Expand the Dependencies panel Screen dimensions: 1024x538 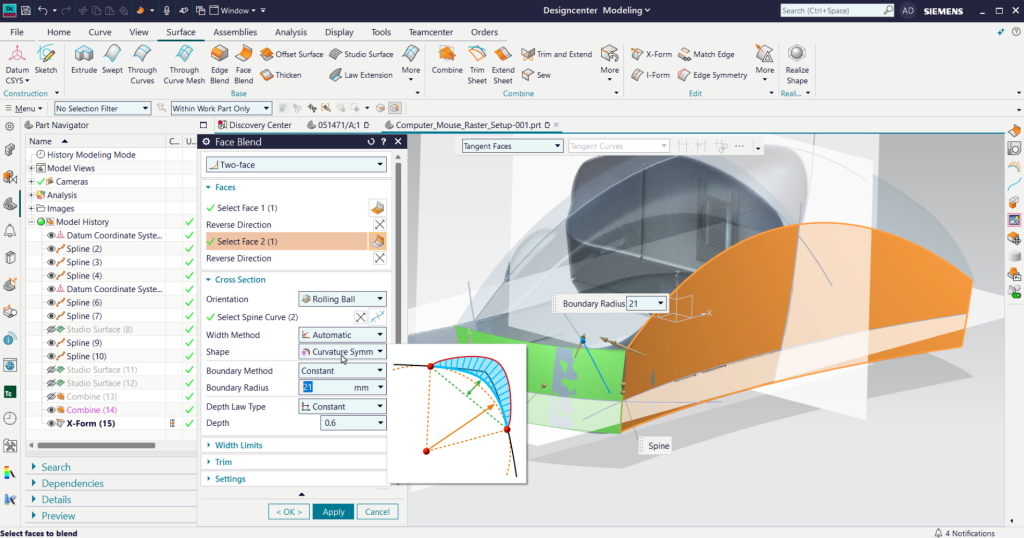[x=72, y=484]
